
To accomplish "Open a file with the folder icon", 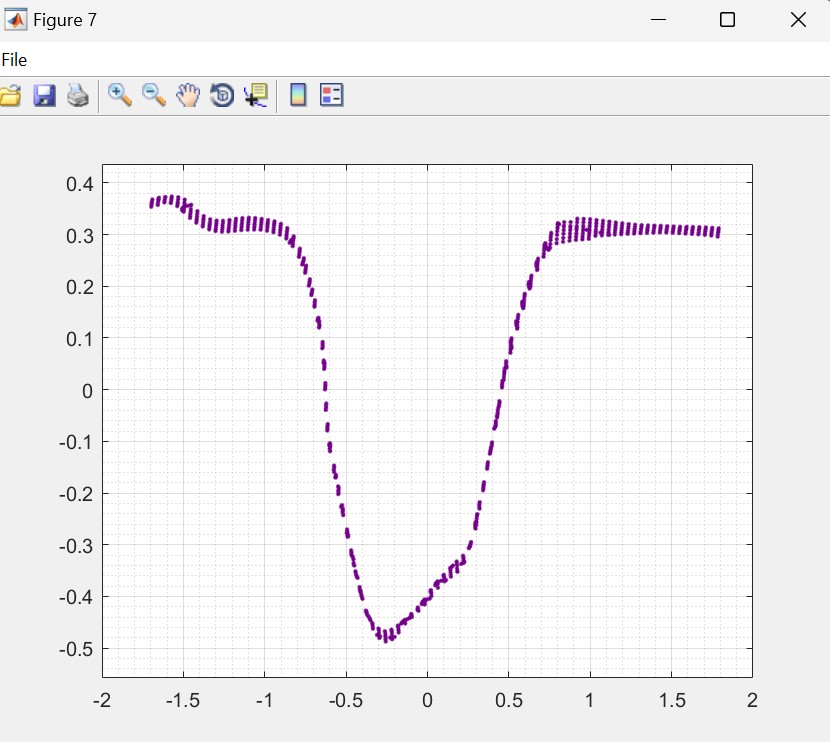I will [x=10, y=95].
